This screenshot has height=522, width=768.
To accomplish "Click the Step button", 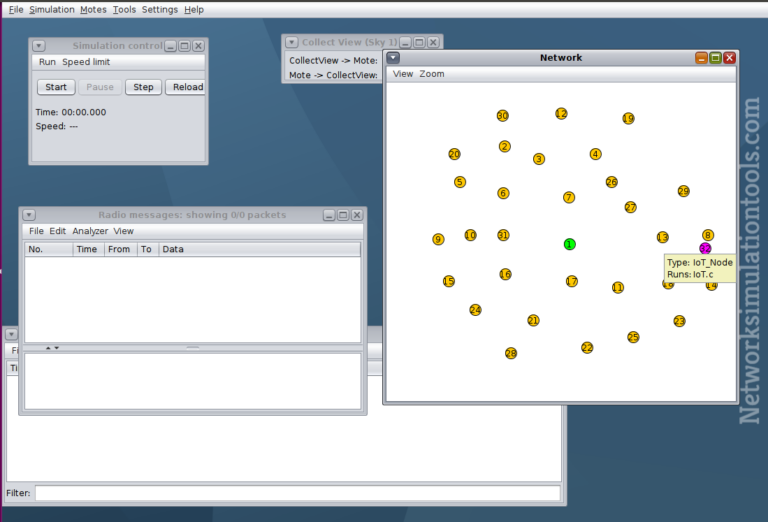I will [x=143, y=87].
